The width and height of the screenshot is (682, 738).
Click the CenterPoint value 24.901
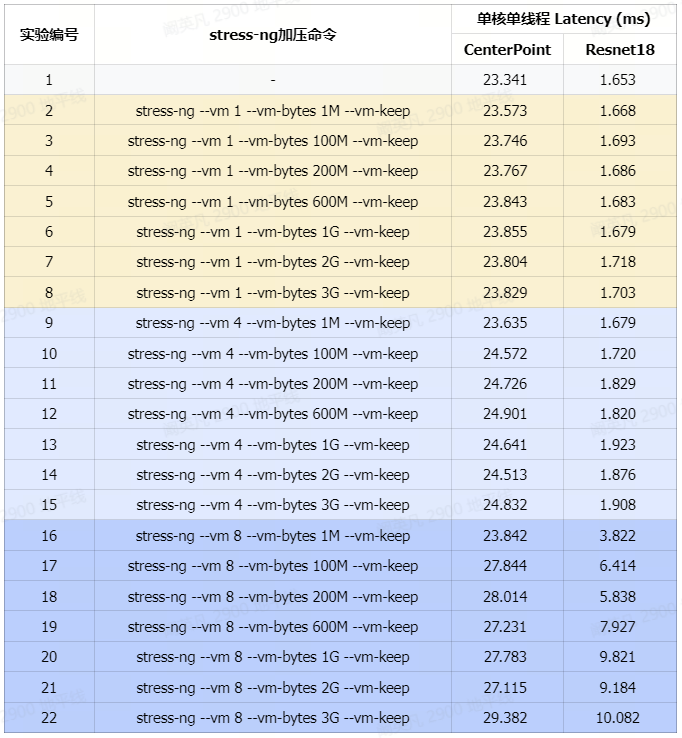(x=505, y=414)
